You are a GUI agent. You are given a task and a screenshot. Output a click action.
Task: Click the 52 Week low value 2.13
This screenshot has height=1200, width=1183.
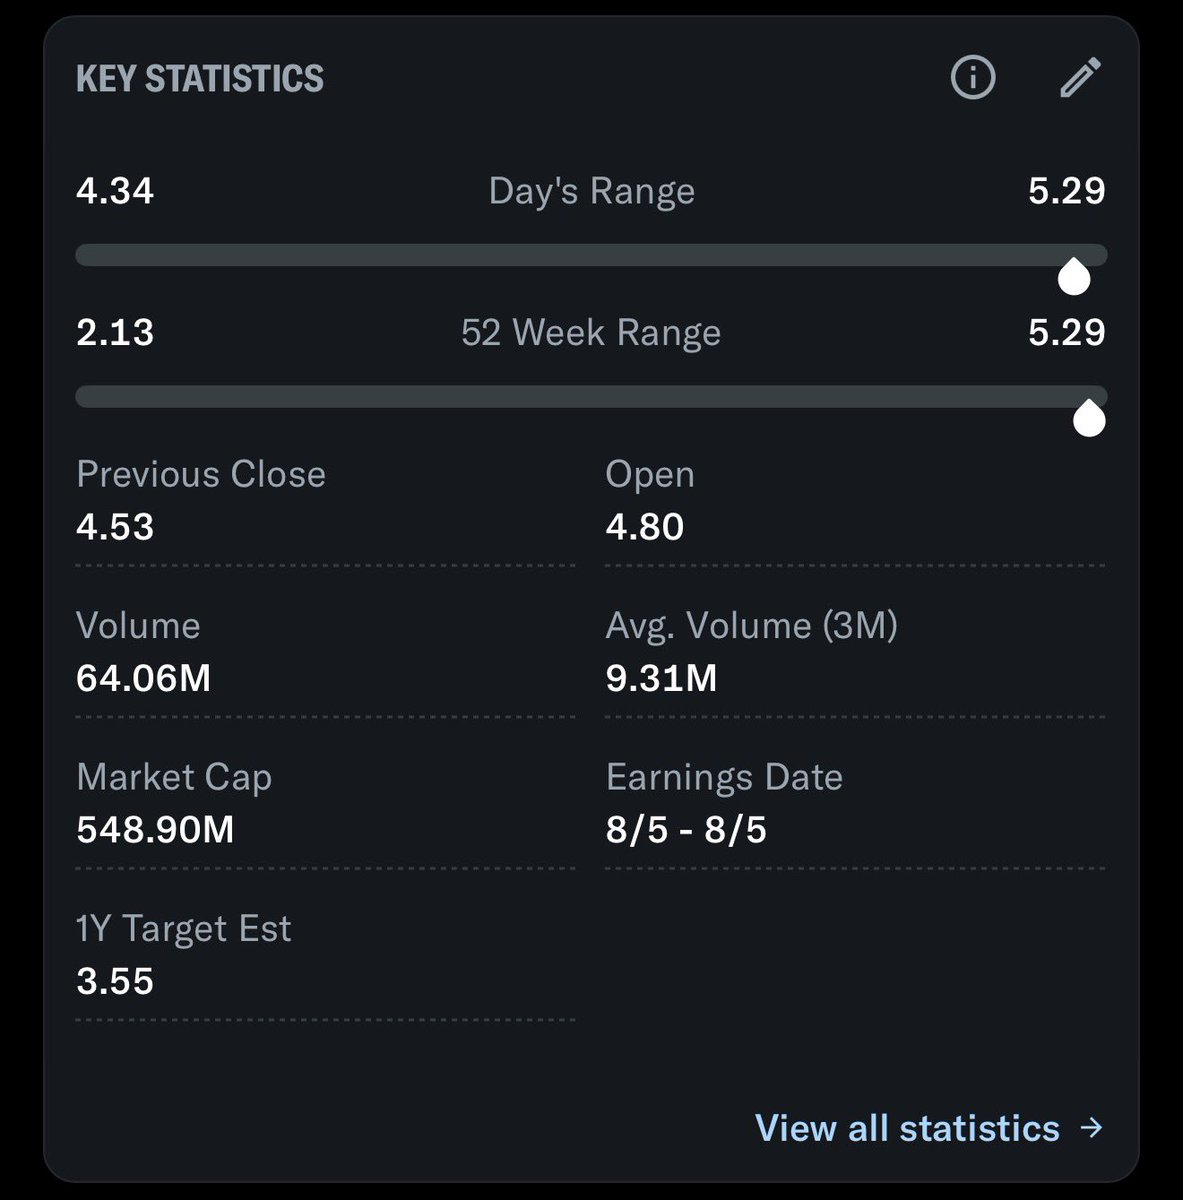pos(115,332)
